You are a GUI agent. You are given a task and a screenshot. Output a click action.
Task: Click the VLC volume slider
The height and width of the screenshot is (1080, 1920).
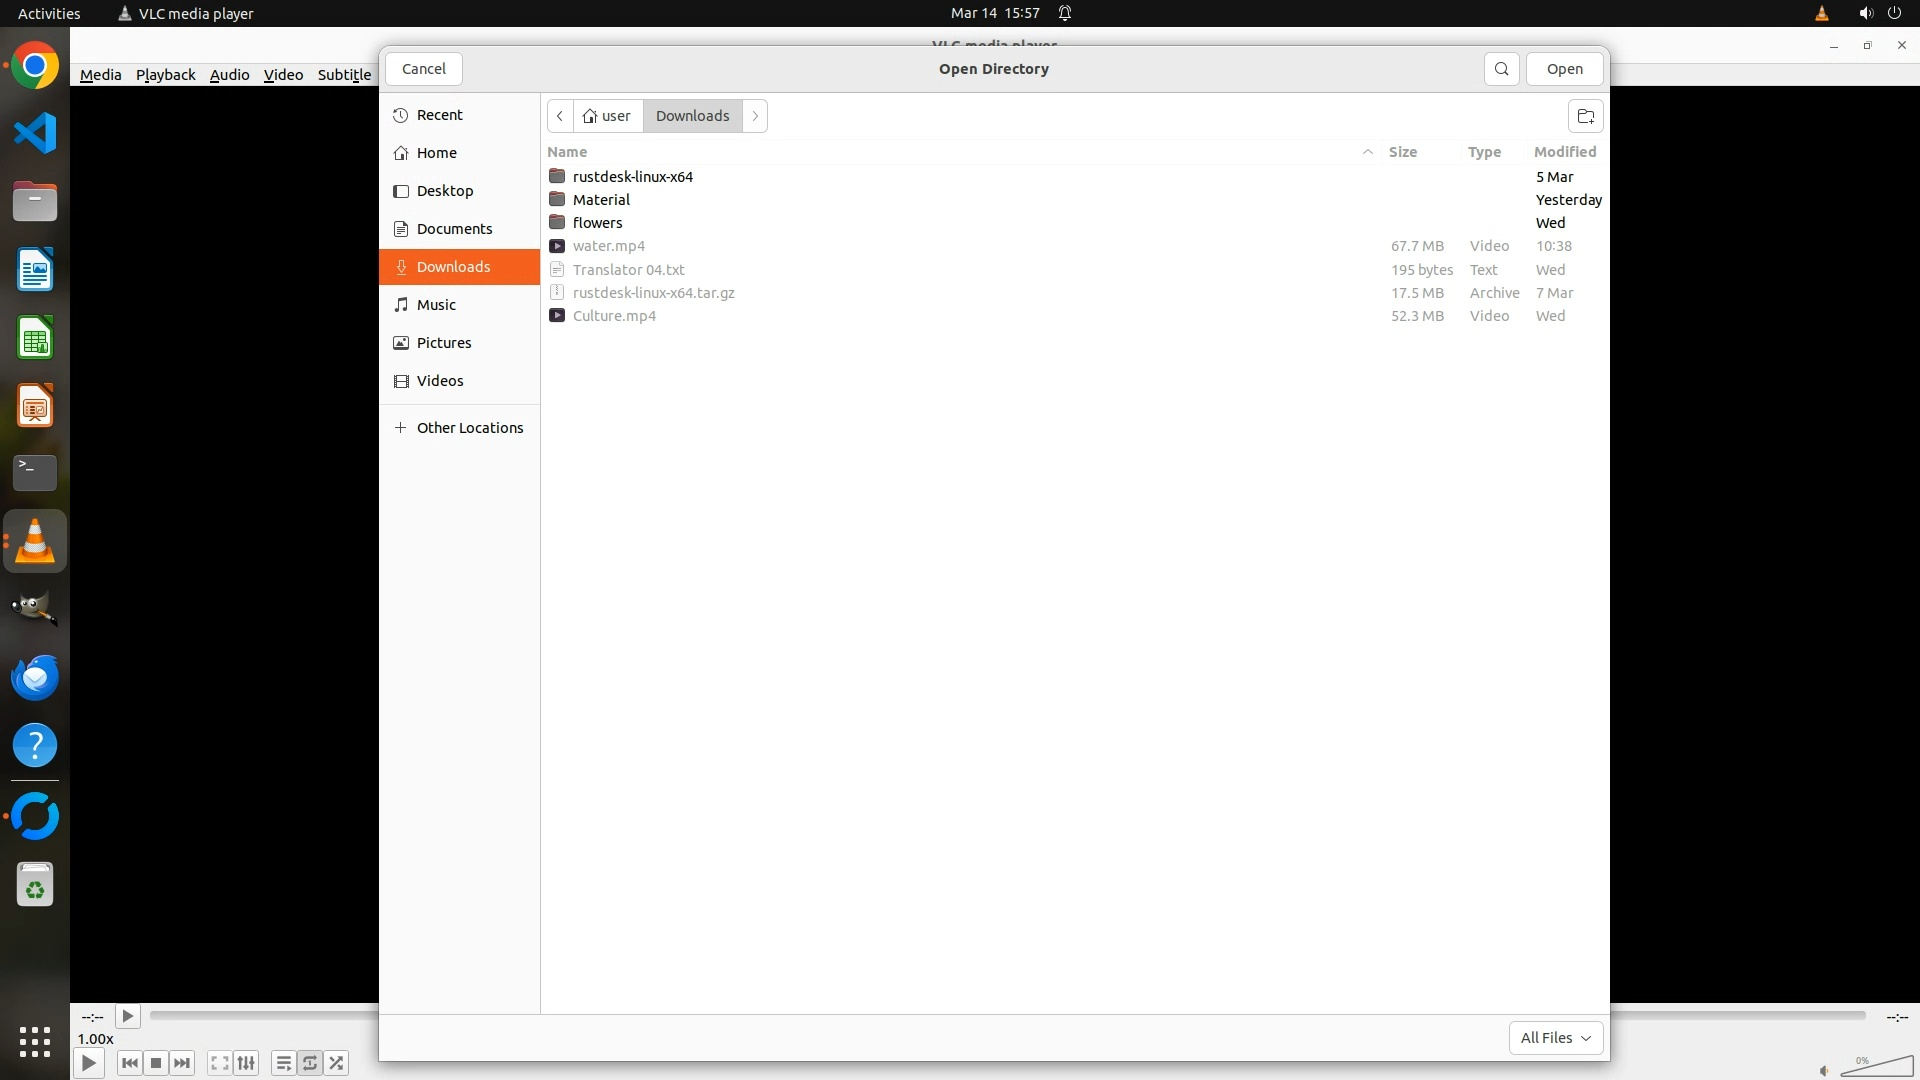coord(1876,1067)
